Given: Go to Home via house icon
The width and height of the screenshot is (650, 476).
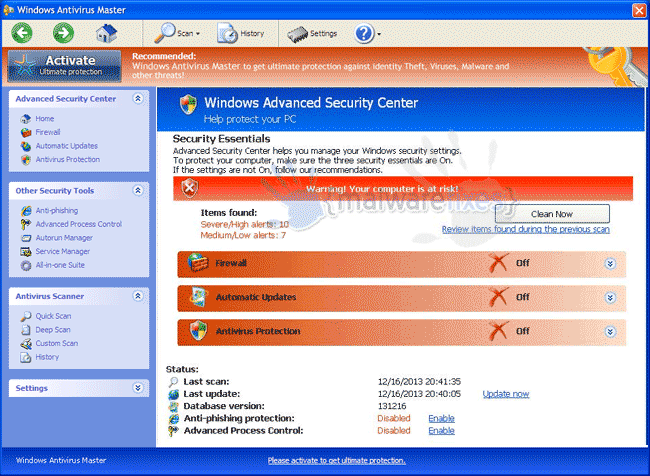Looking at the screenshot, I should pos(107,33).
